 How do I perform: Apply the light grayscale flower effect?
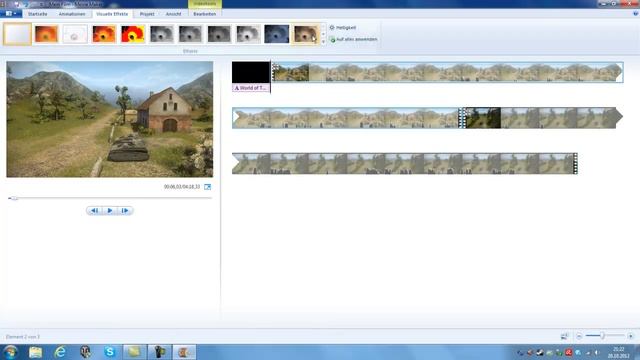coord(248,34)
